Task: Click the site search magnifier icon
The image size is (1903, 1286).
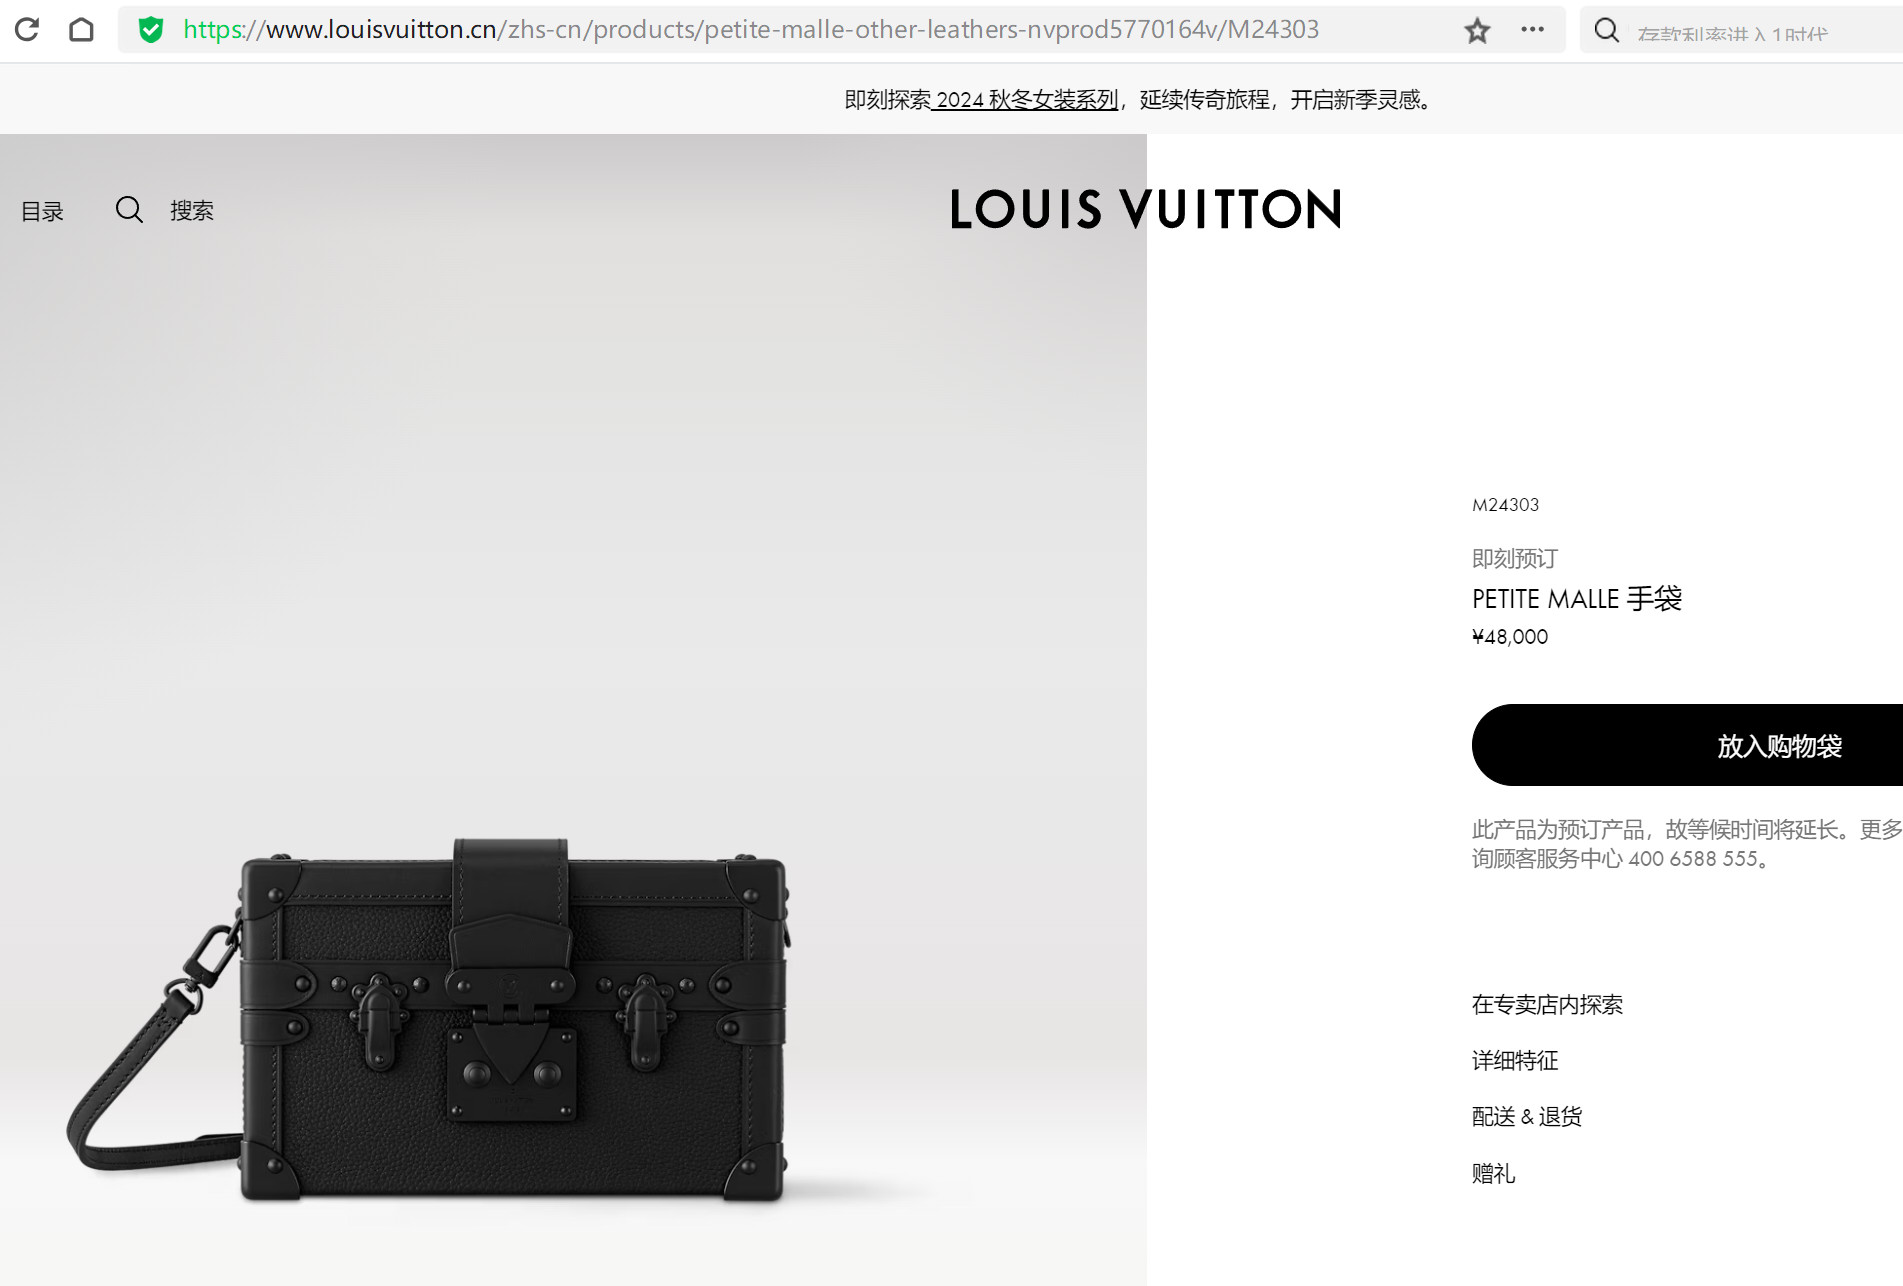Action: tap(129, 210)
